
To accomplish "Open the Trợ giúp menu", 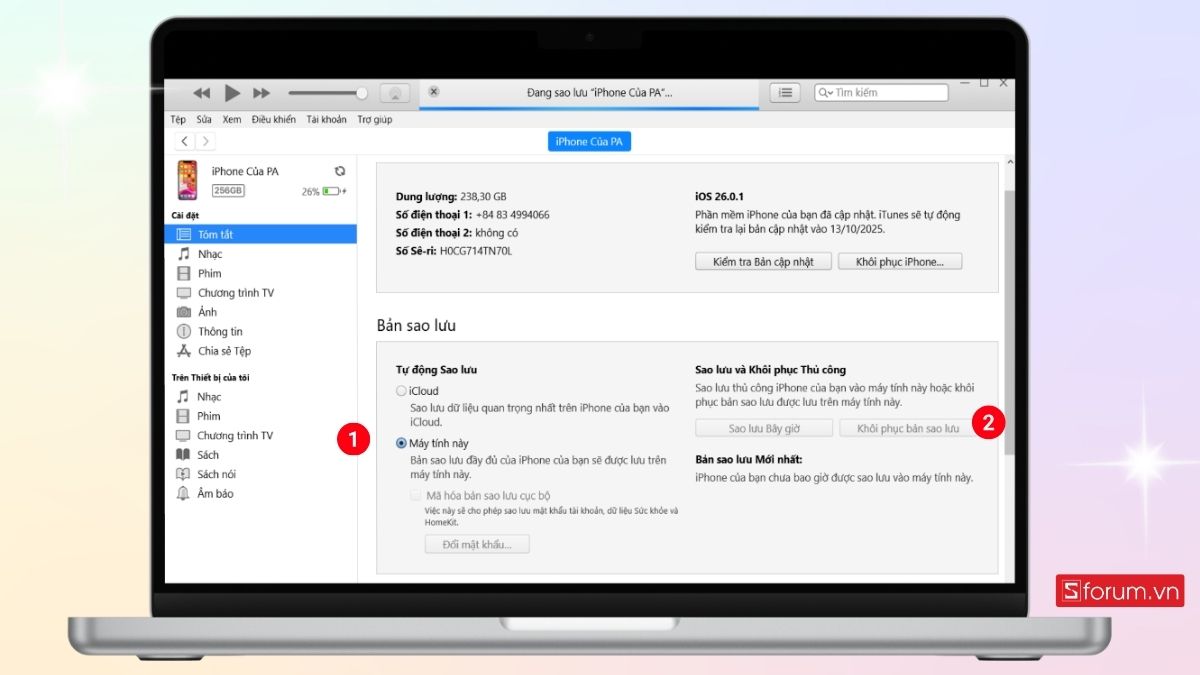I will [375, 119].
